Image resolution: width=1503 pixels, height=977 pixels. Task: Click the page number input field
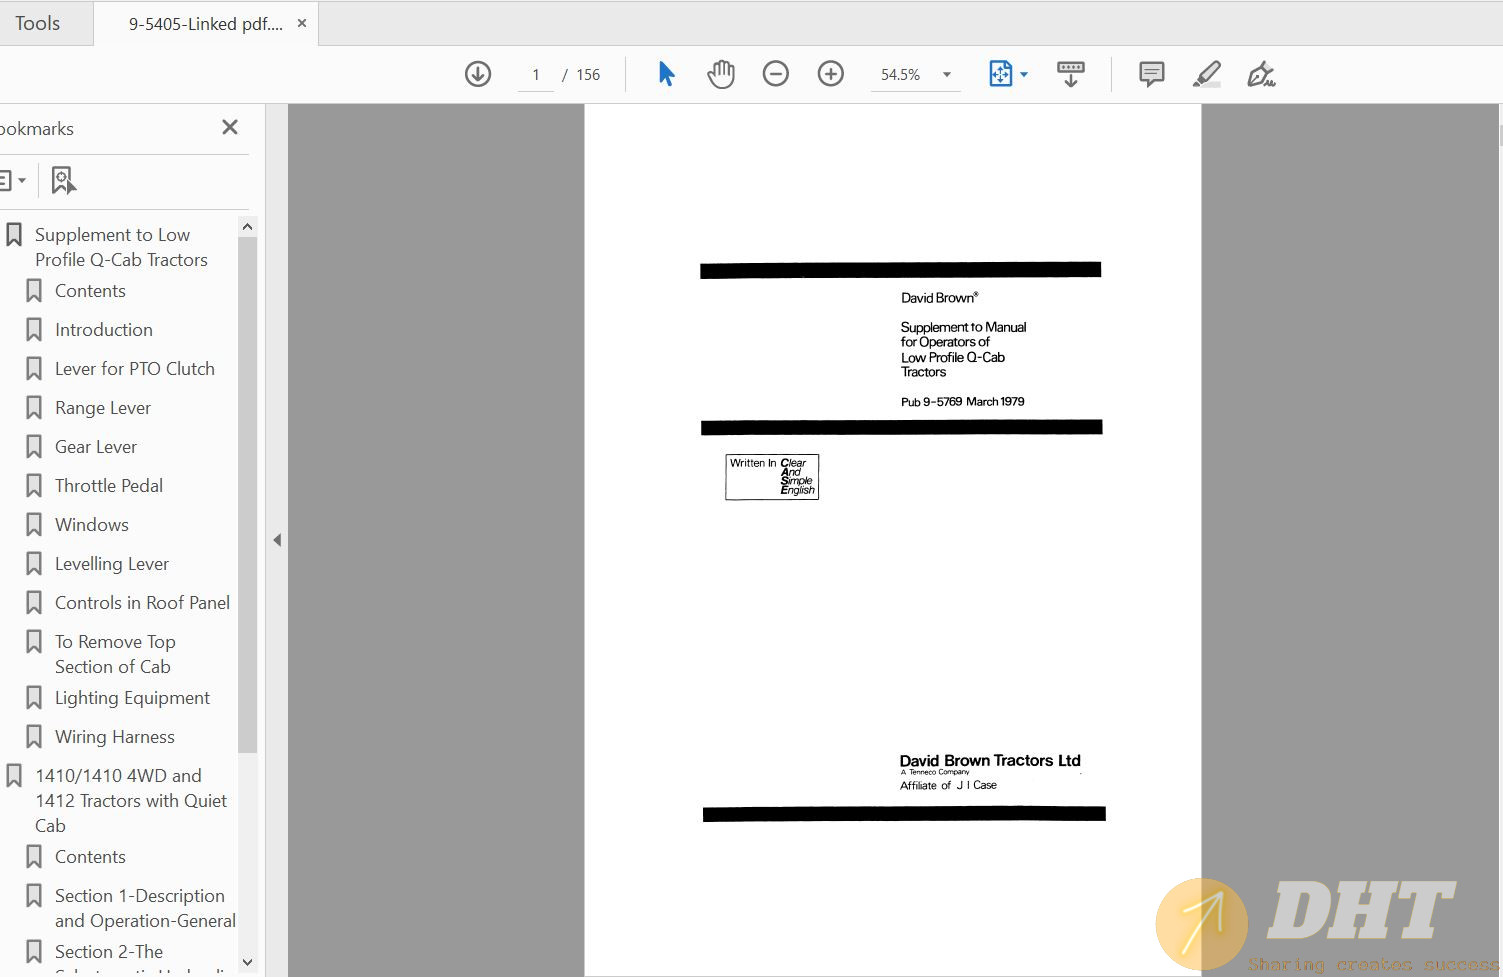tap(536, 74)
